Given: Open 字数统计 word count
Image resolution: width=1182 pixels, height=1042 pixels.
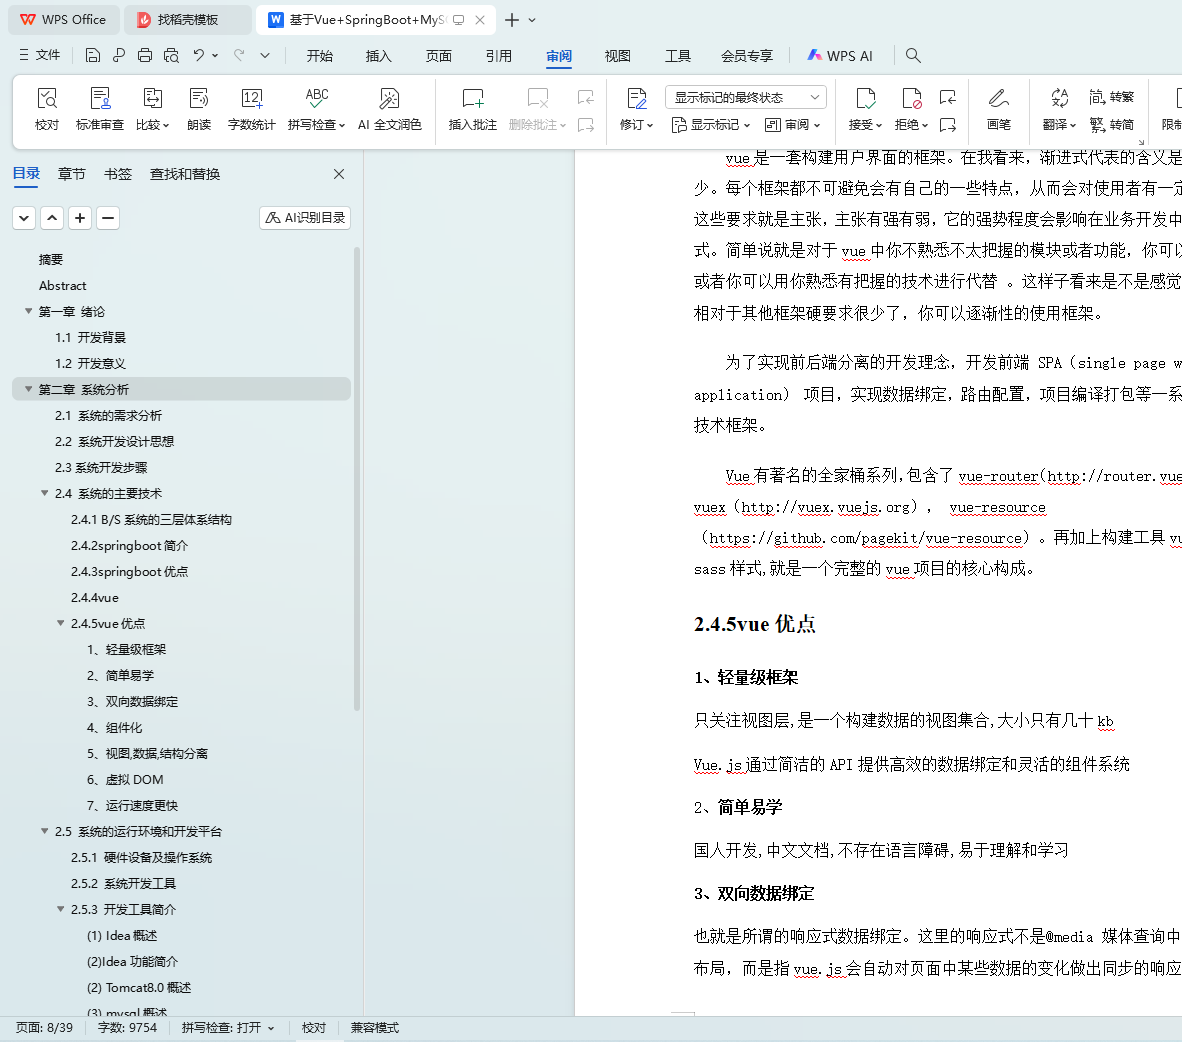Looking at the screenshot, I should [x=251, y=109].
